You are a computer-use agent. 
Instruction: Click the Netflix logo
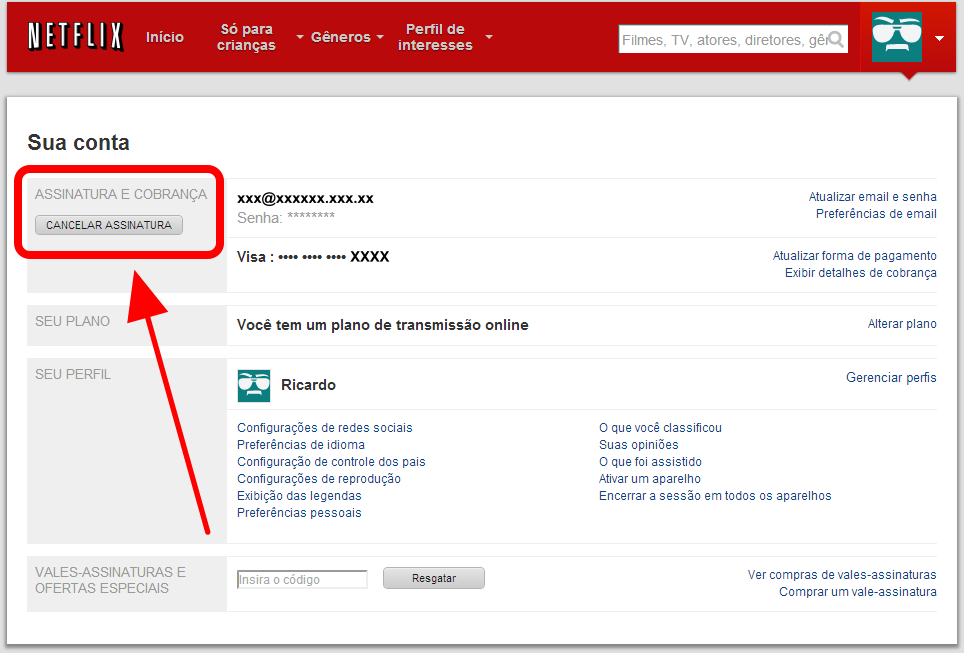tap(76, 37)
